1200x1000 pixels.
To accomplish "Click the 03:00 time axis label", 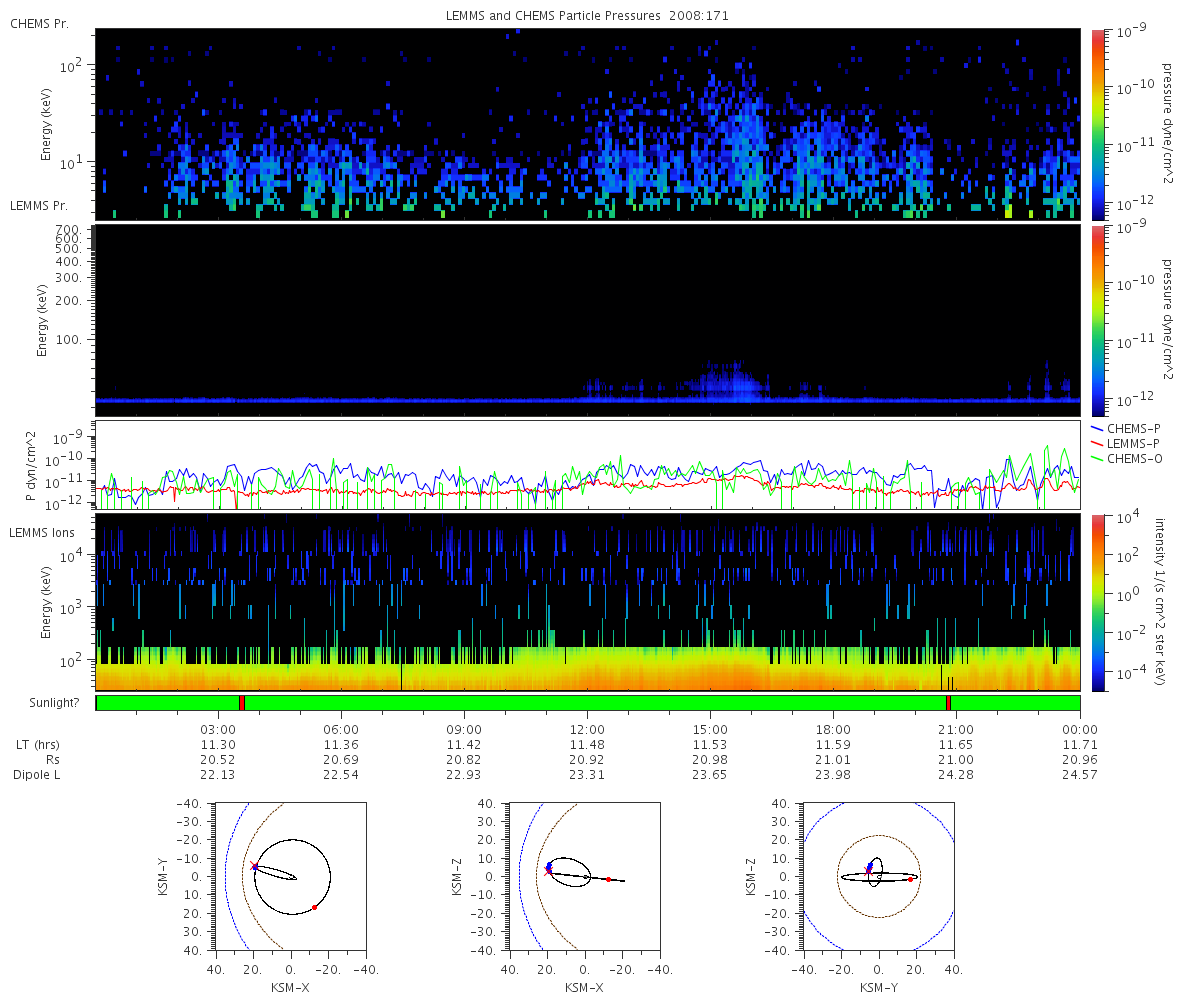I will (218, 730).
